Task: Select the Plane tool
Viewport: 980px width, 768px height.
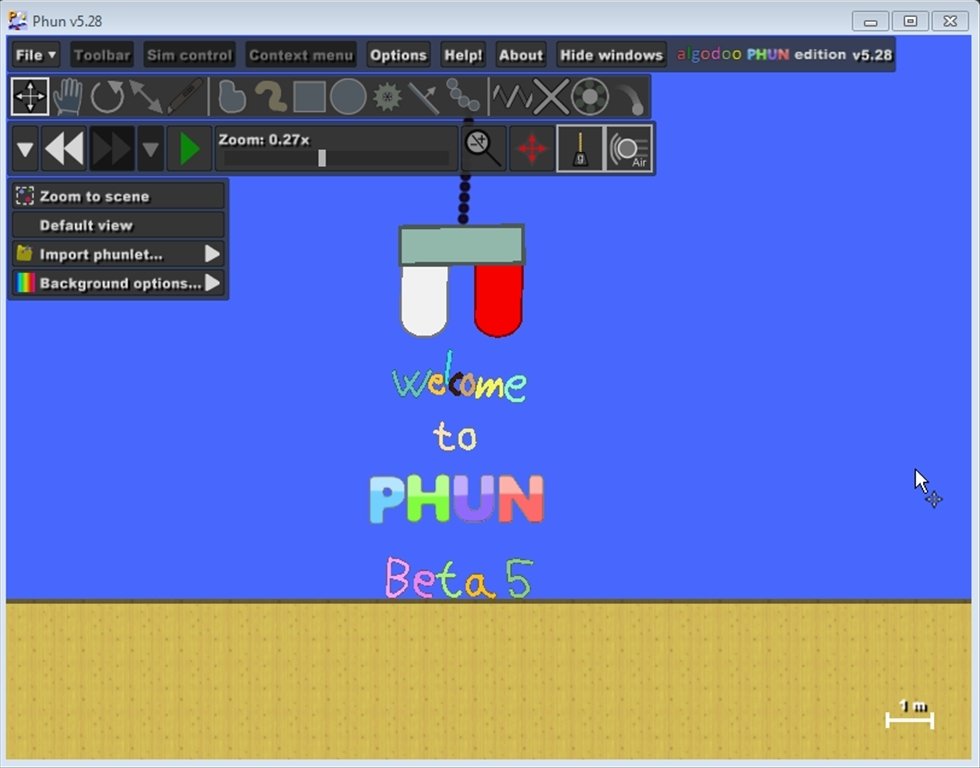Action: (424, 96)
